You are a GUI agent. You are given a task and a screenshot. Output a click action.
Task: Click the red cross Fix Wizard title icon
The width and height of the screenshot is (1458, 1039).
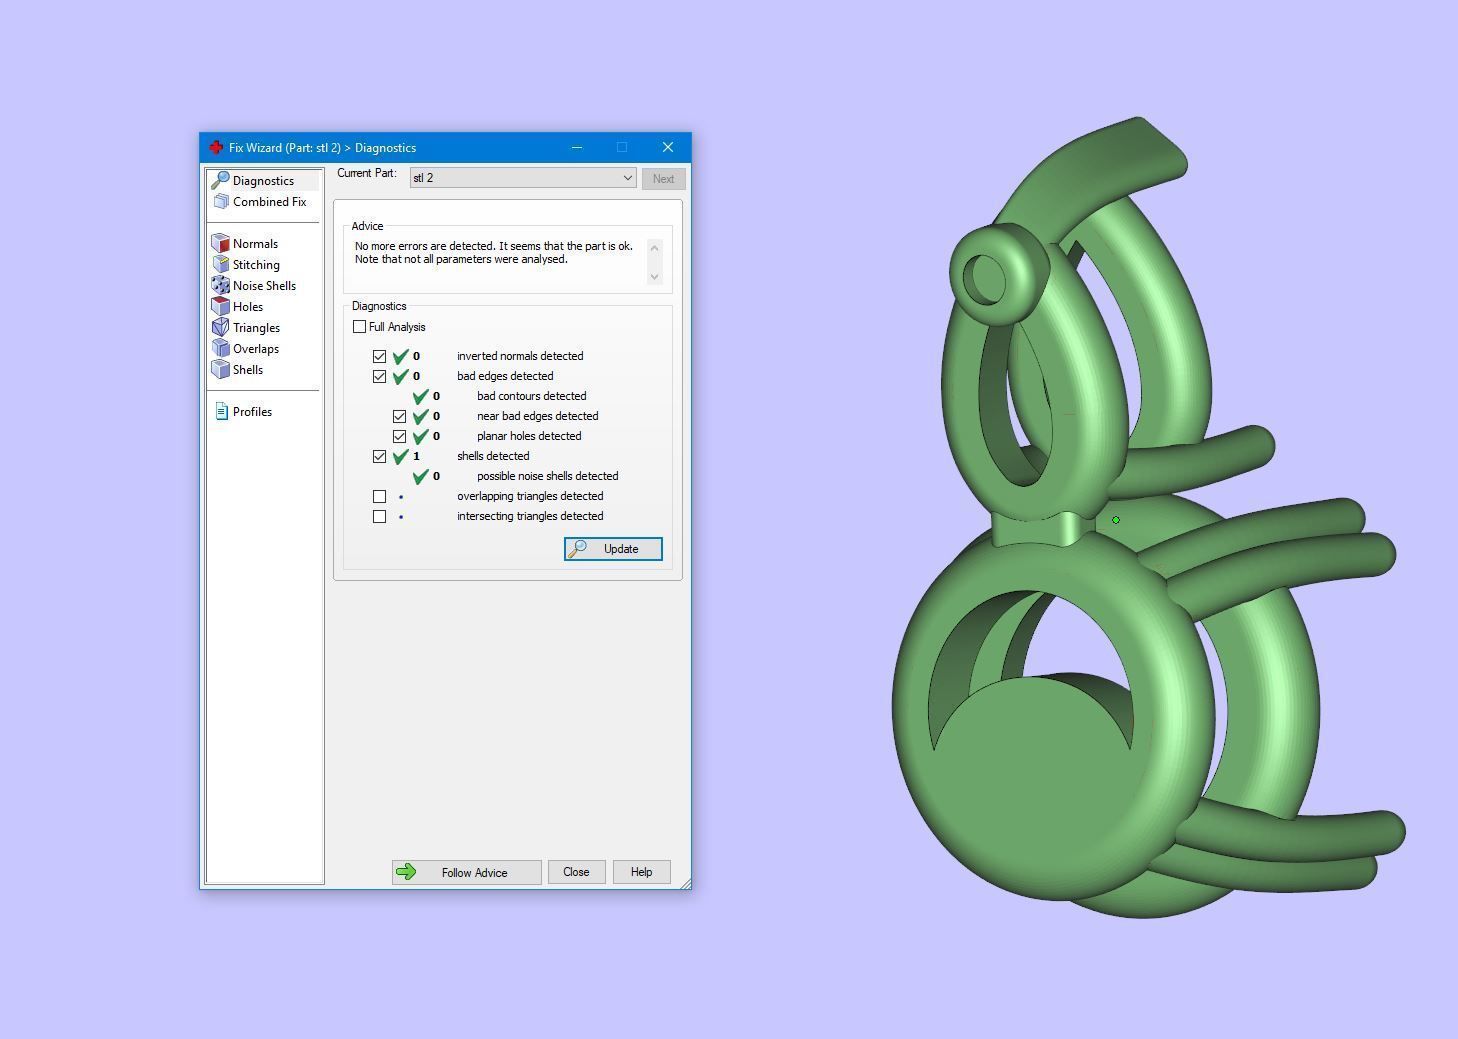tap(215, 147)
